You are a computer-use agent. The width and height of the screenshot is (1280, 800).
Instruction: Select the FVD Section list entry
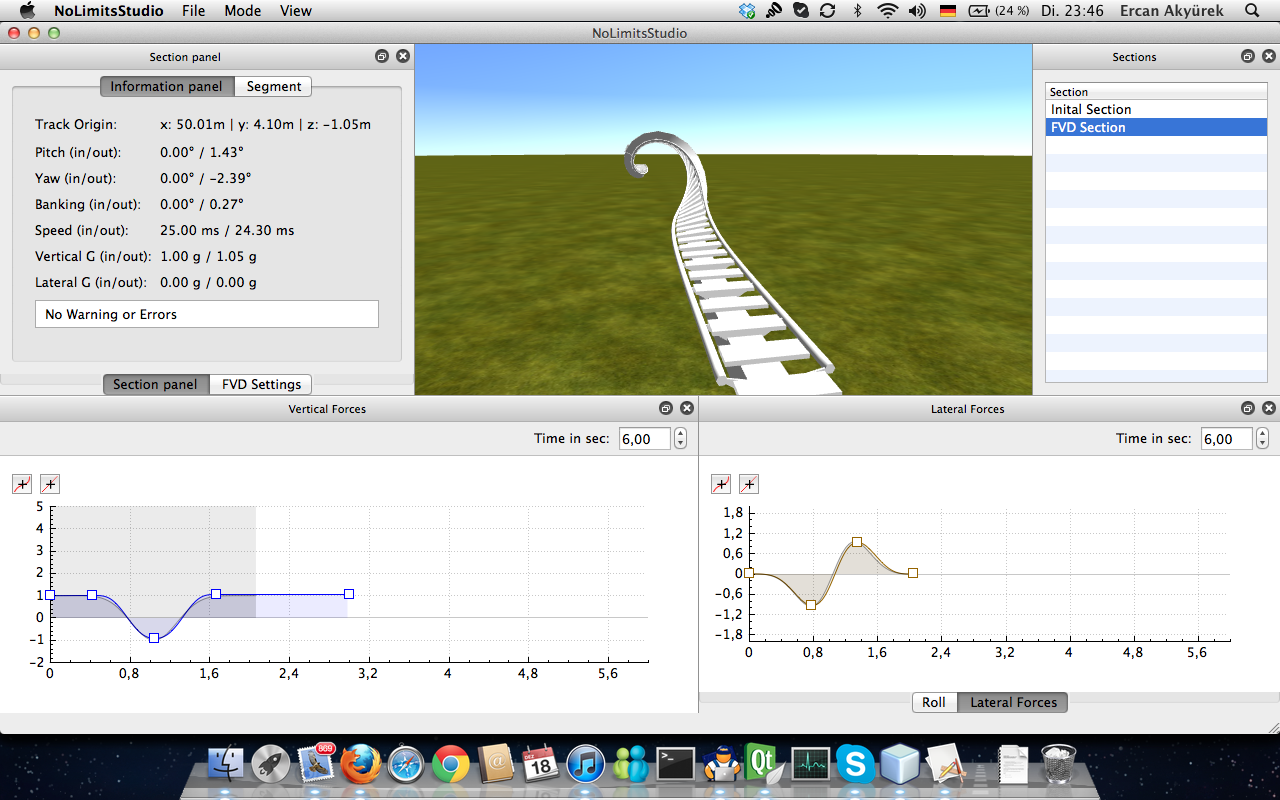tap(1088, 128)
